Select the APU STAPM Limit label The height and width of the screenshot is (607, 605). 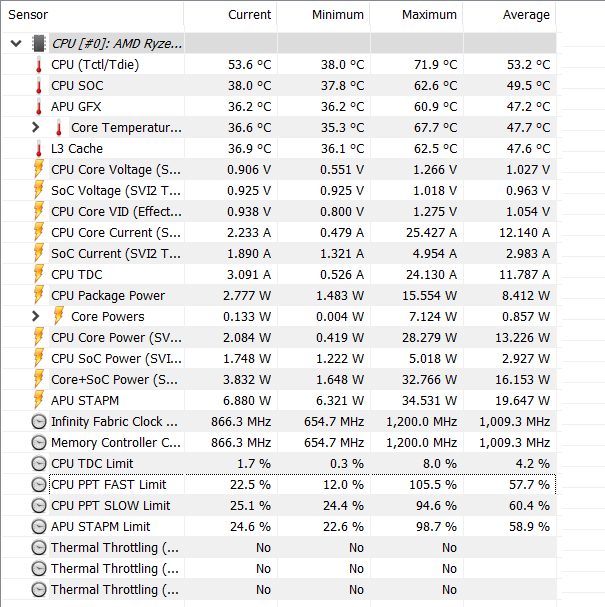click(x=100, y=526)
